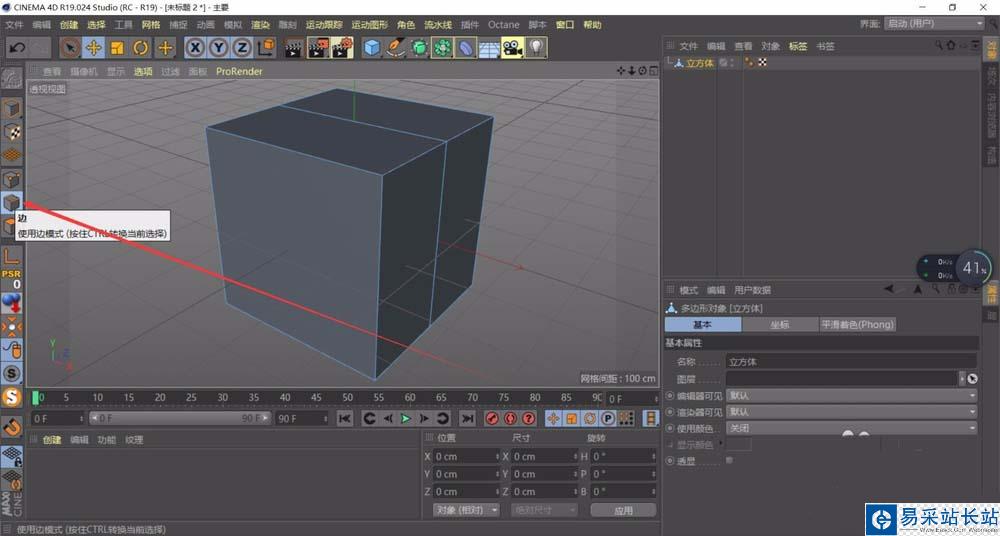Open the 使用颜色 dropdown
The image size is (1000, 536).
(850, 428)
